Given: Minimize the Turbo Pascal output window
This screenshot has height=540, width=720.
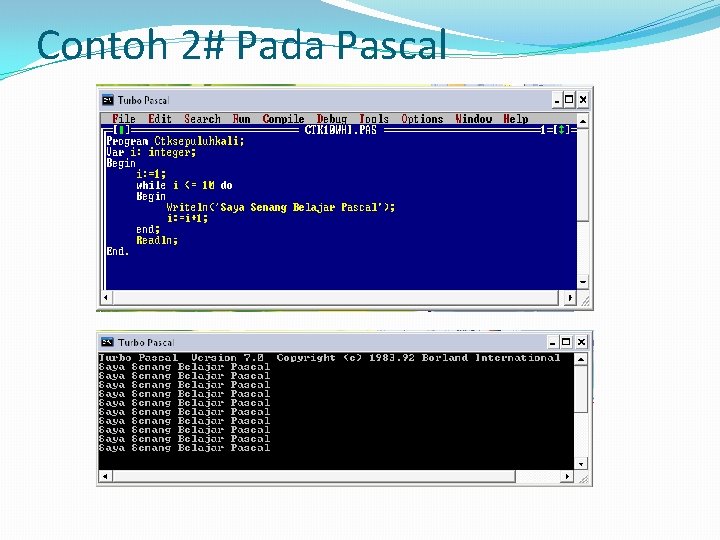Looking at the screenshot, I should coord(553,342).
